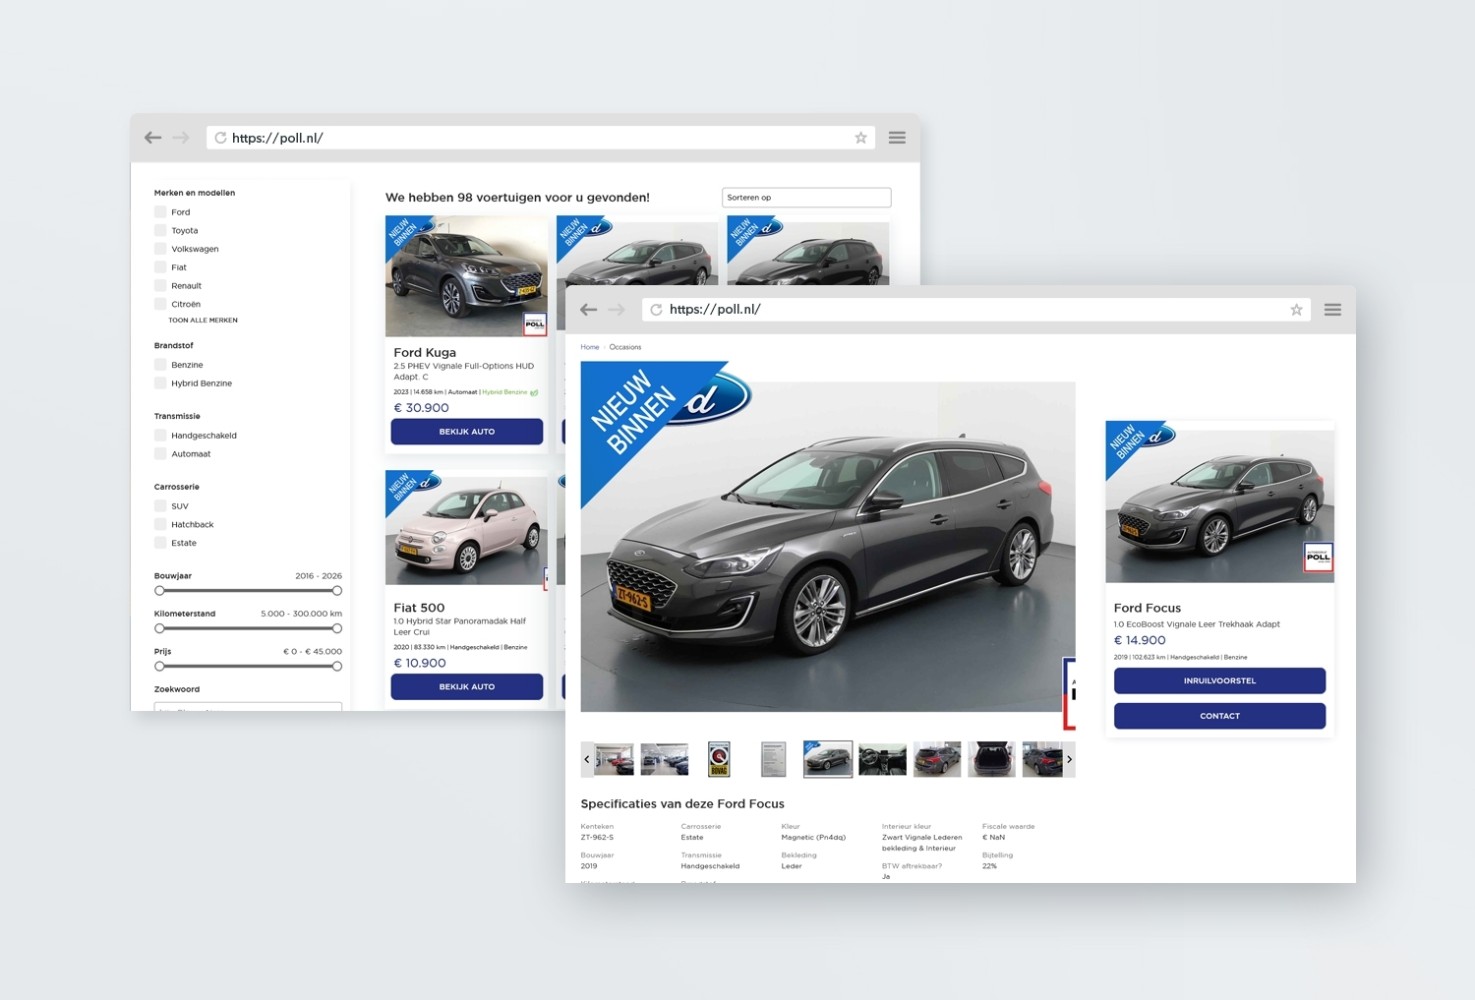Click the Ford Focus sidebar card photo

pyautogui.click(x=1220, y=502)
